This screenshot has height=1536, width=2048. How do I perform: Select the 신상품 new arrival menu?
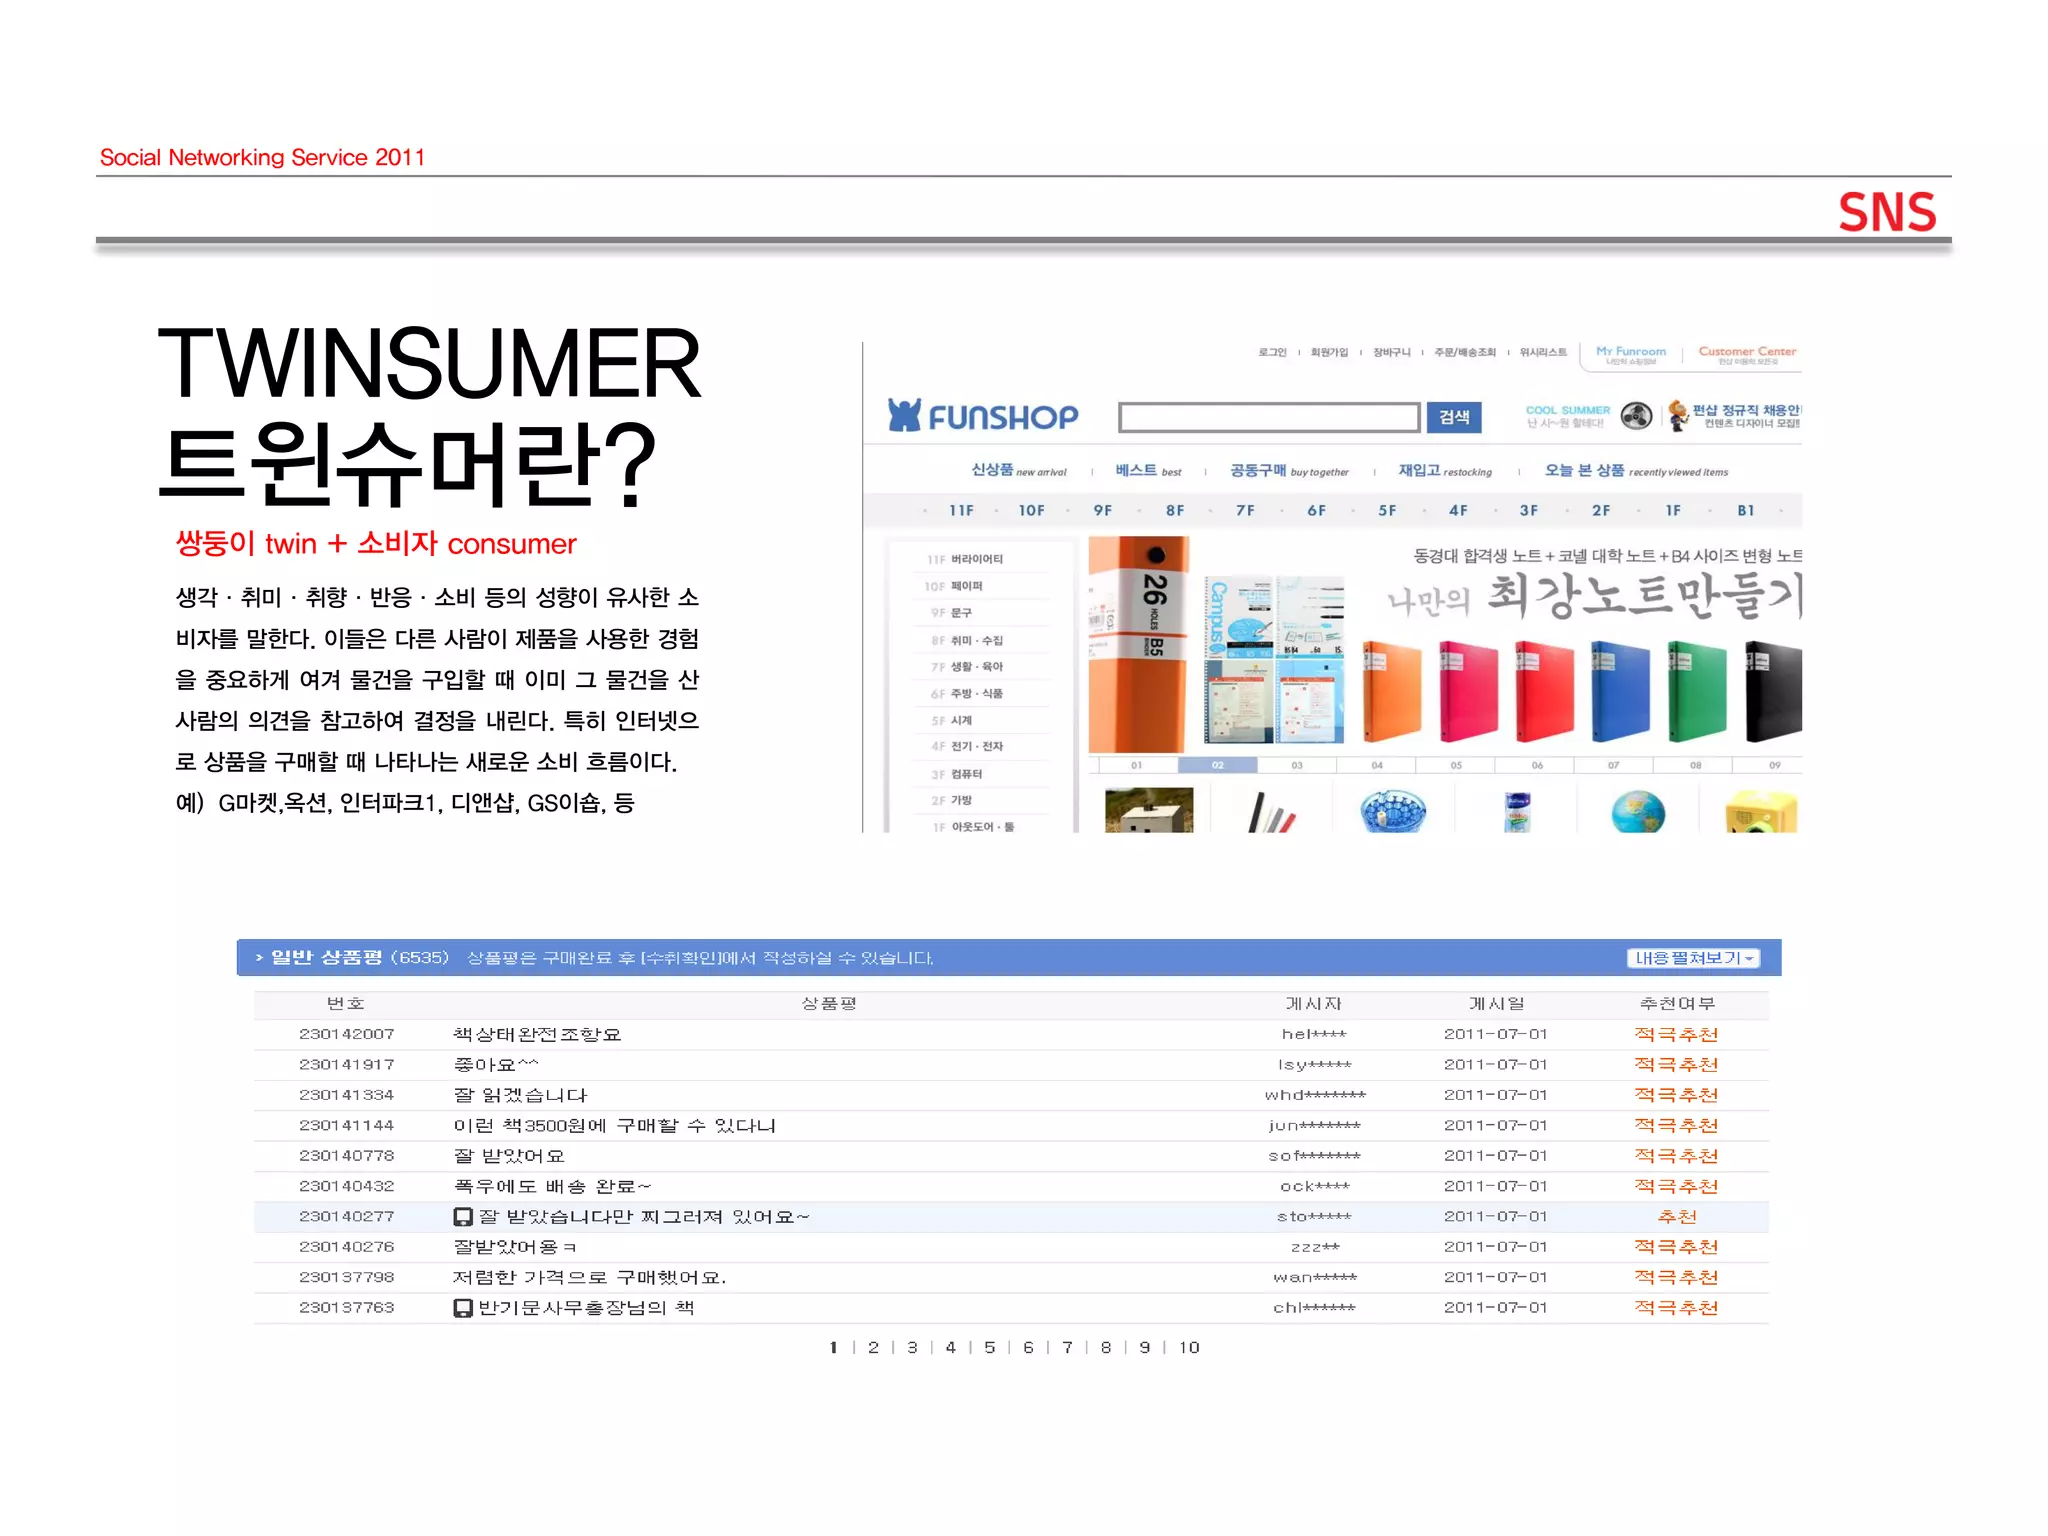(1019, 470)
